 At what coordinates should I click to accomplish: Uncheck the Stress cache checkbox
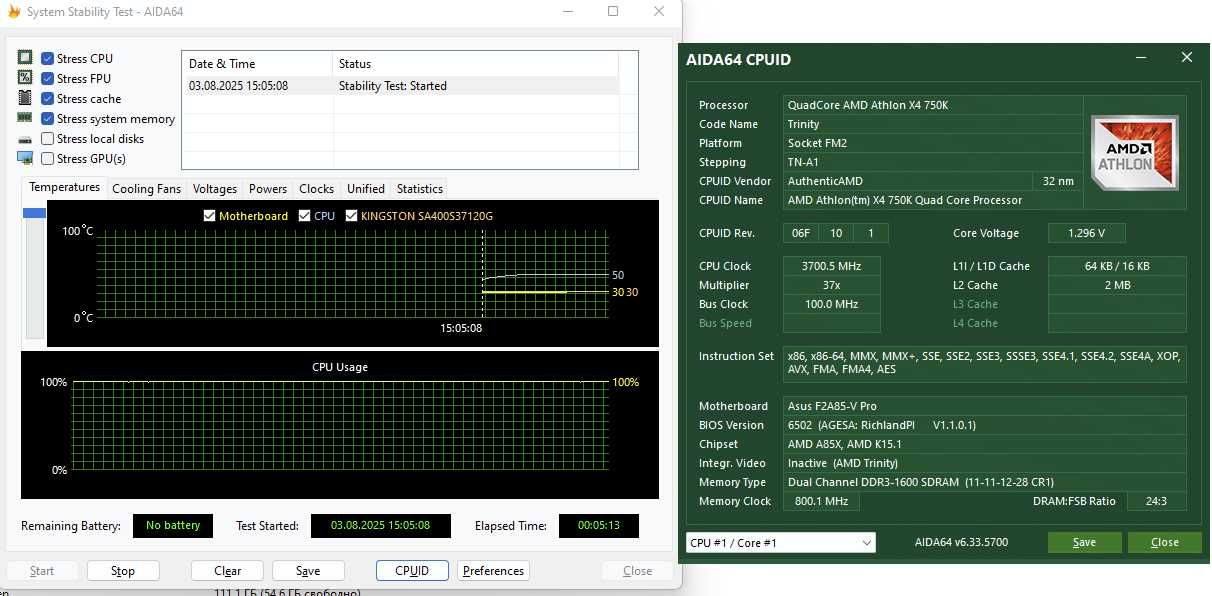47,98
